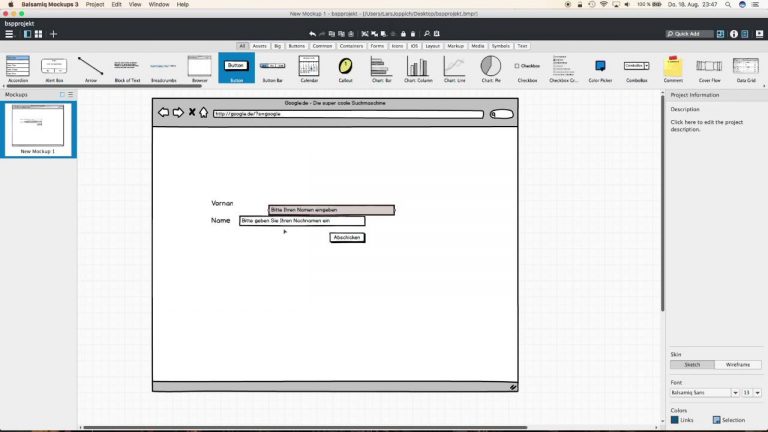This screenshot has width=768, height=432.
Task: Select the Containers library category tab
Action: click(x=351, y=46)
